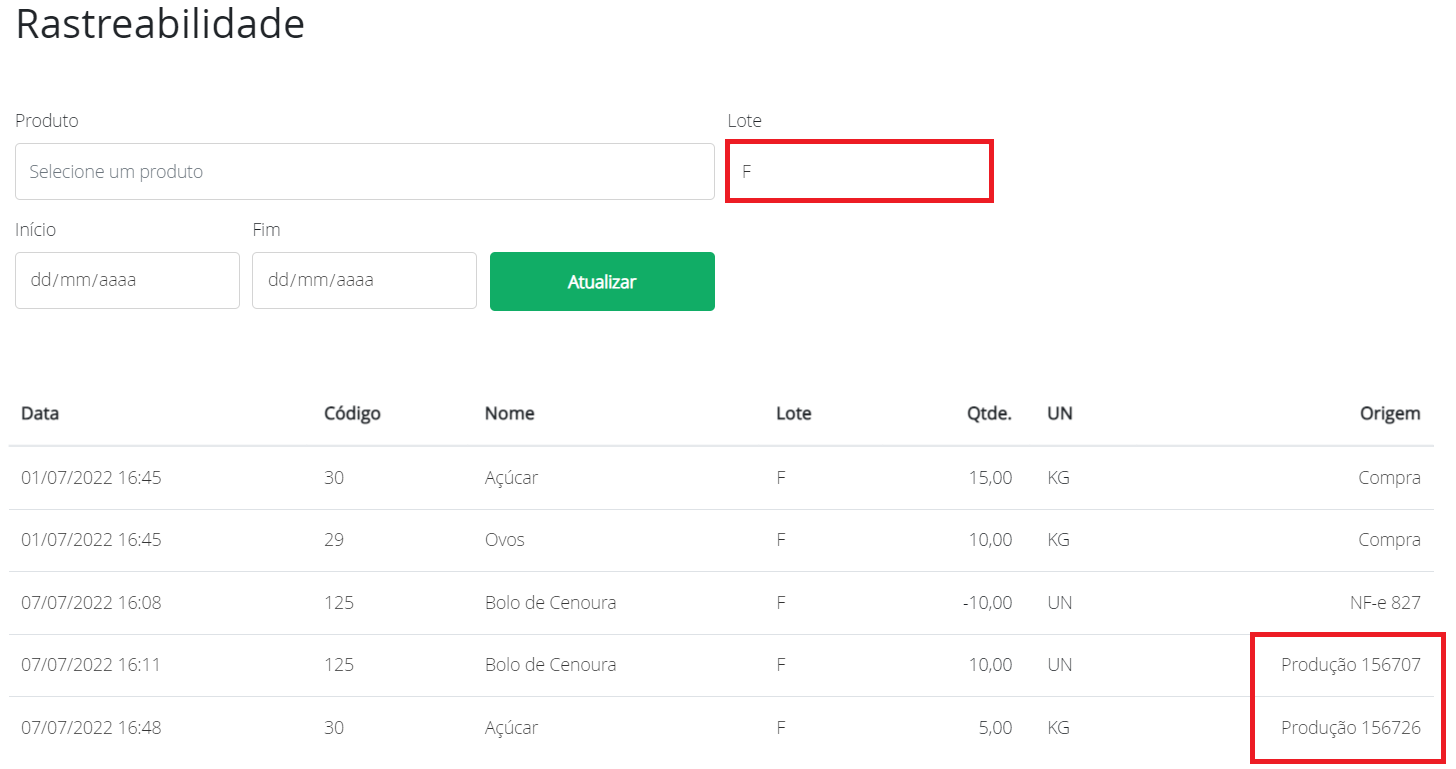The height and width of the screenshot is (769, 1456).
Task: Click the Rastreabilidade page title
Action: click(x=160, y=25)
